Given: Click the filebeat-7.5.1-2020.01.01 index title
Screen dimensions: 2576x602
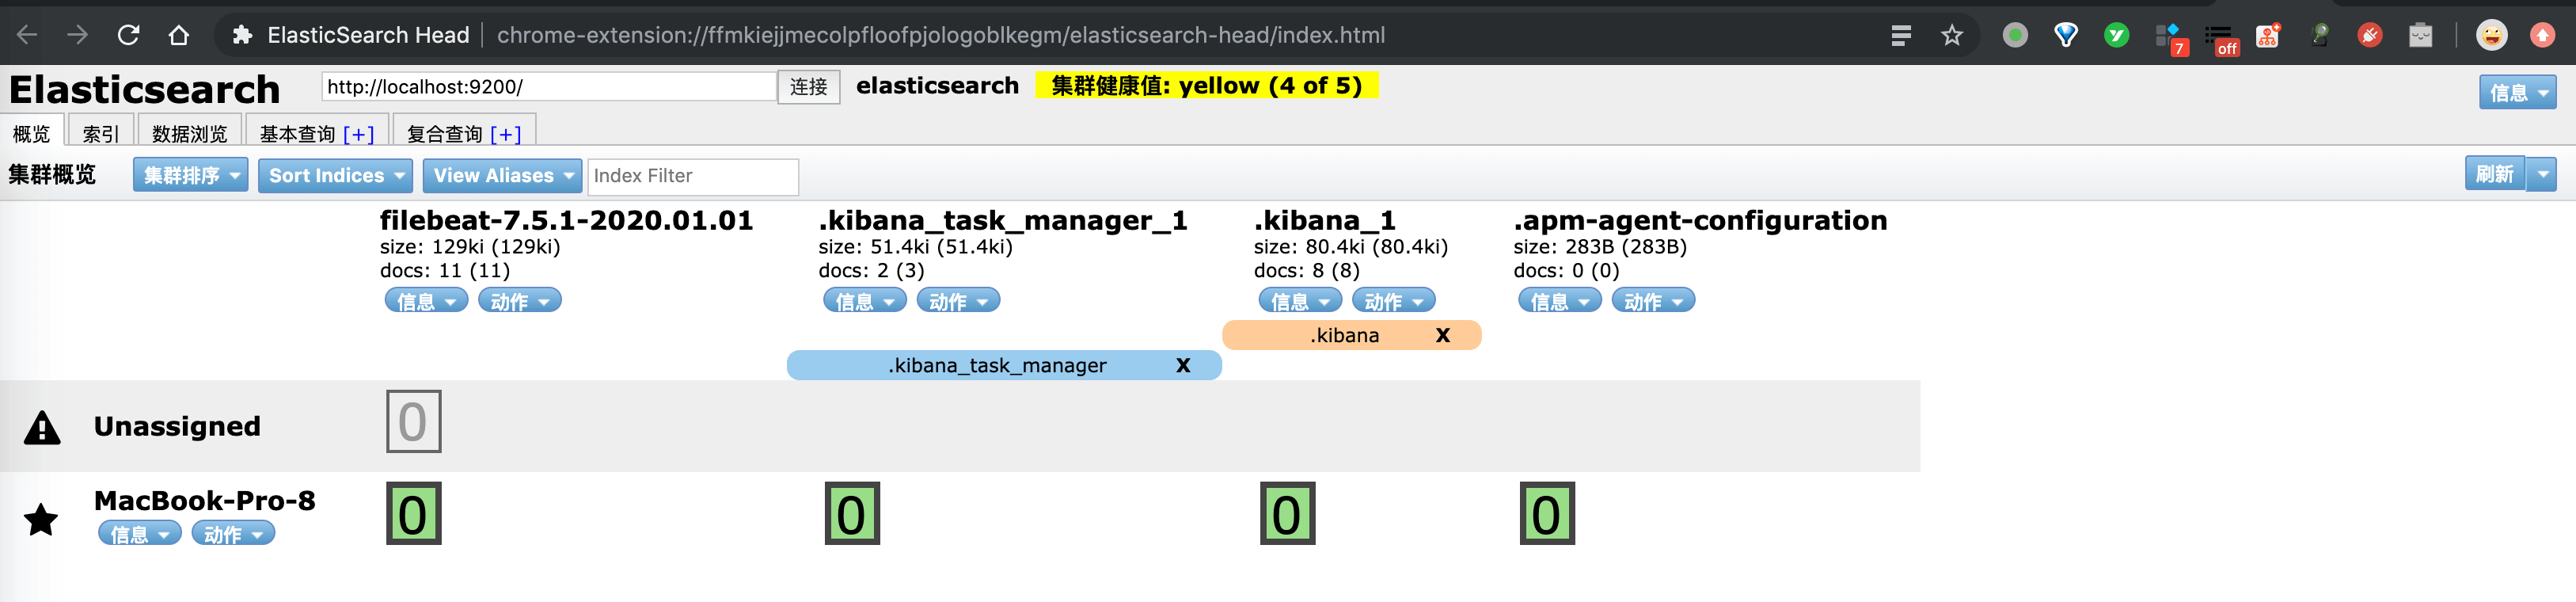Looking at the screenshot, I should 566,220.
